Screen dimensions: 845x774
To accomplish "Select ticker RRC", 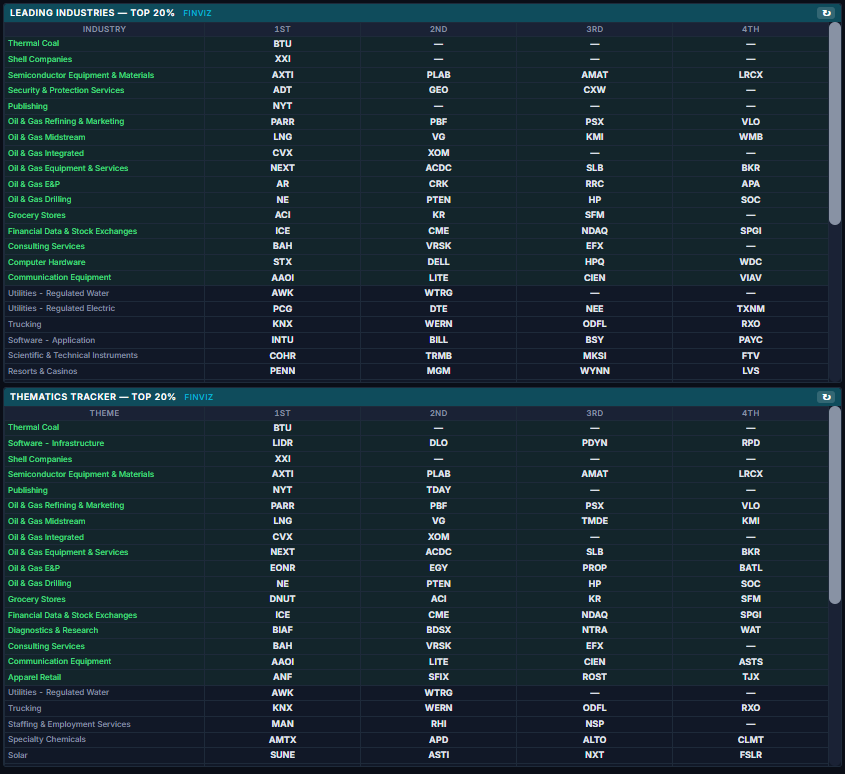I will 594,184.
